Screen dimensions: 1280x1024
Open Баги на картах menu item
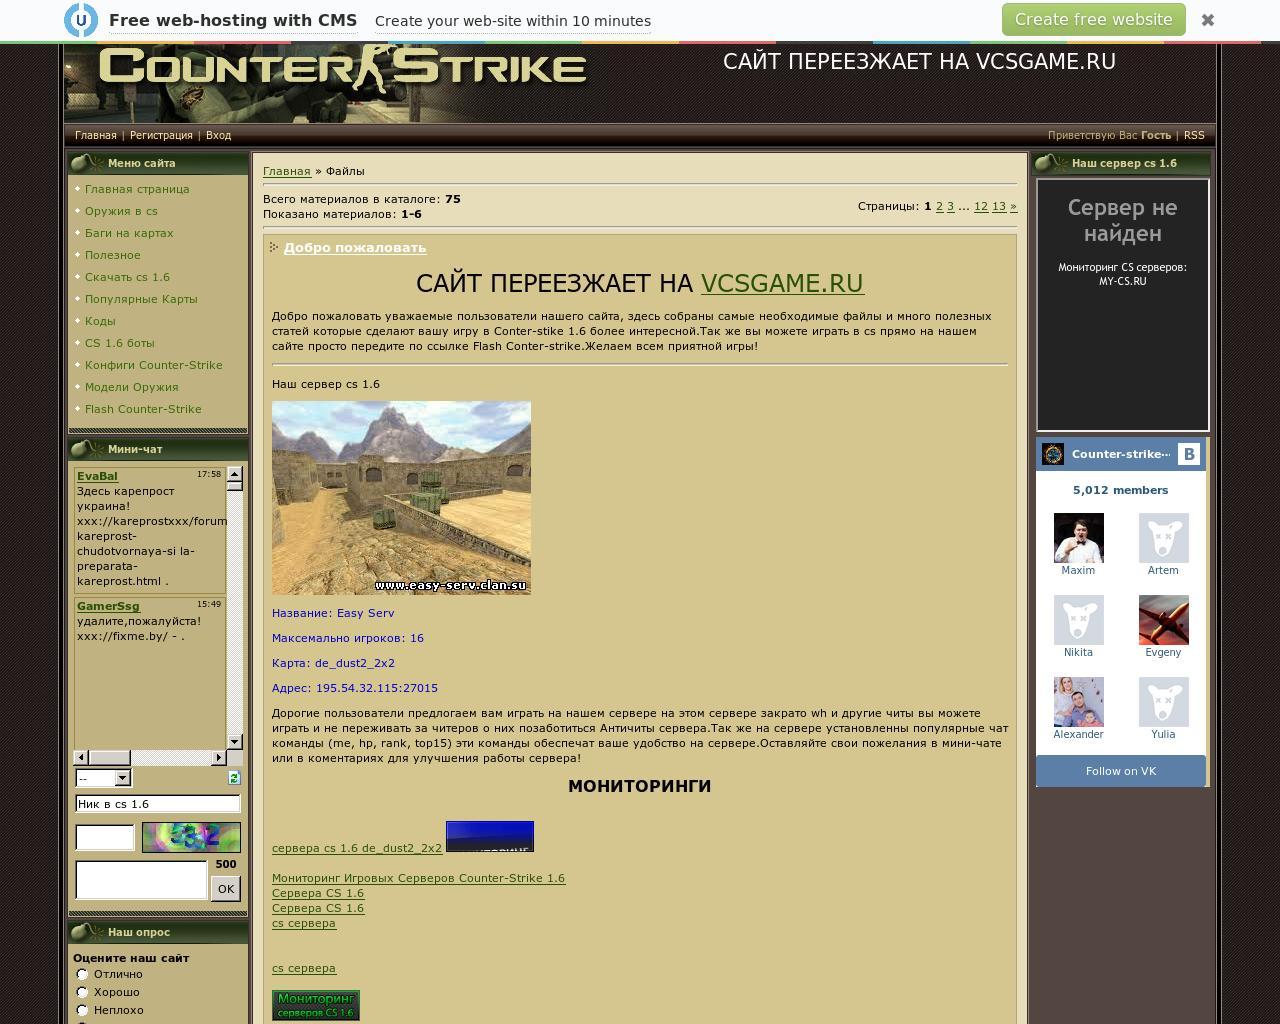[x=129, y=233]
